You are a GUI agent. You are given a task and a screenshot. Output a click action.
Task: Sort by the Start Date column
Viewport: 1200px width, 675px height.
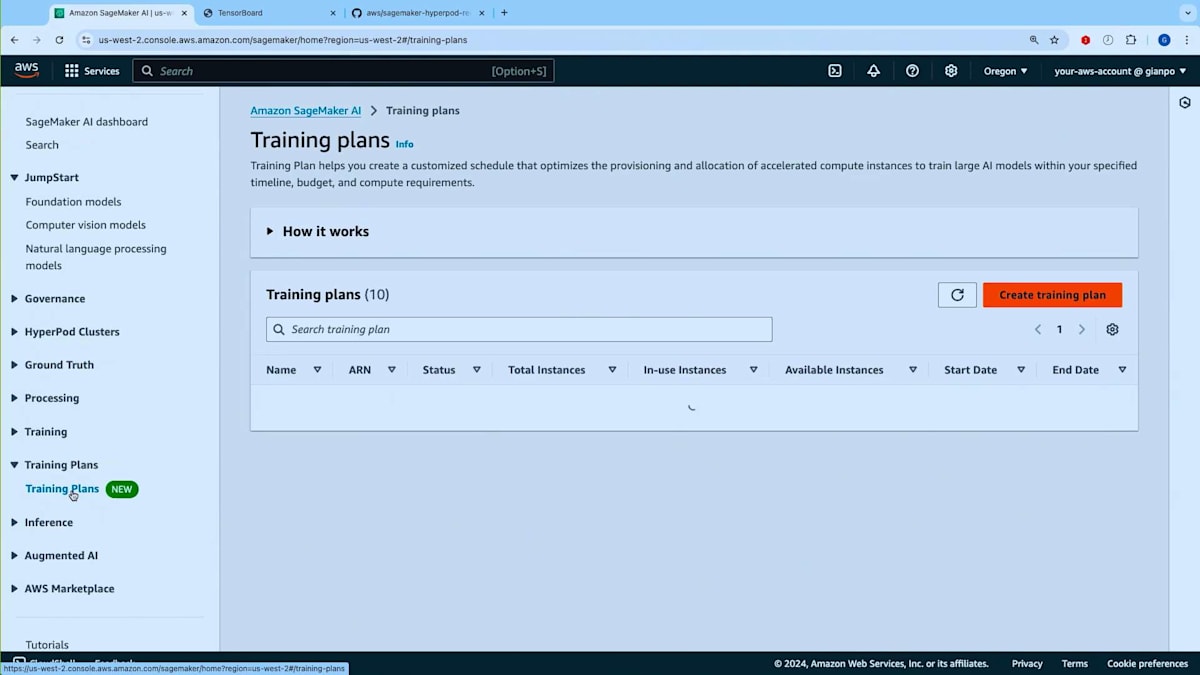tap(1021, 370)
